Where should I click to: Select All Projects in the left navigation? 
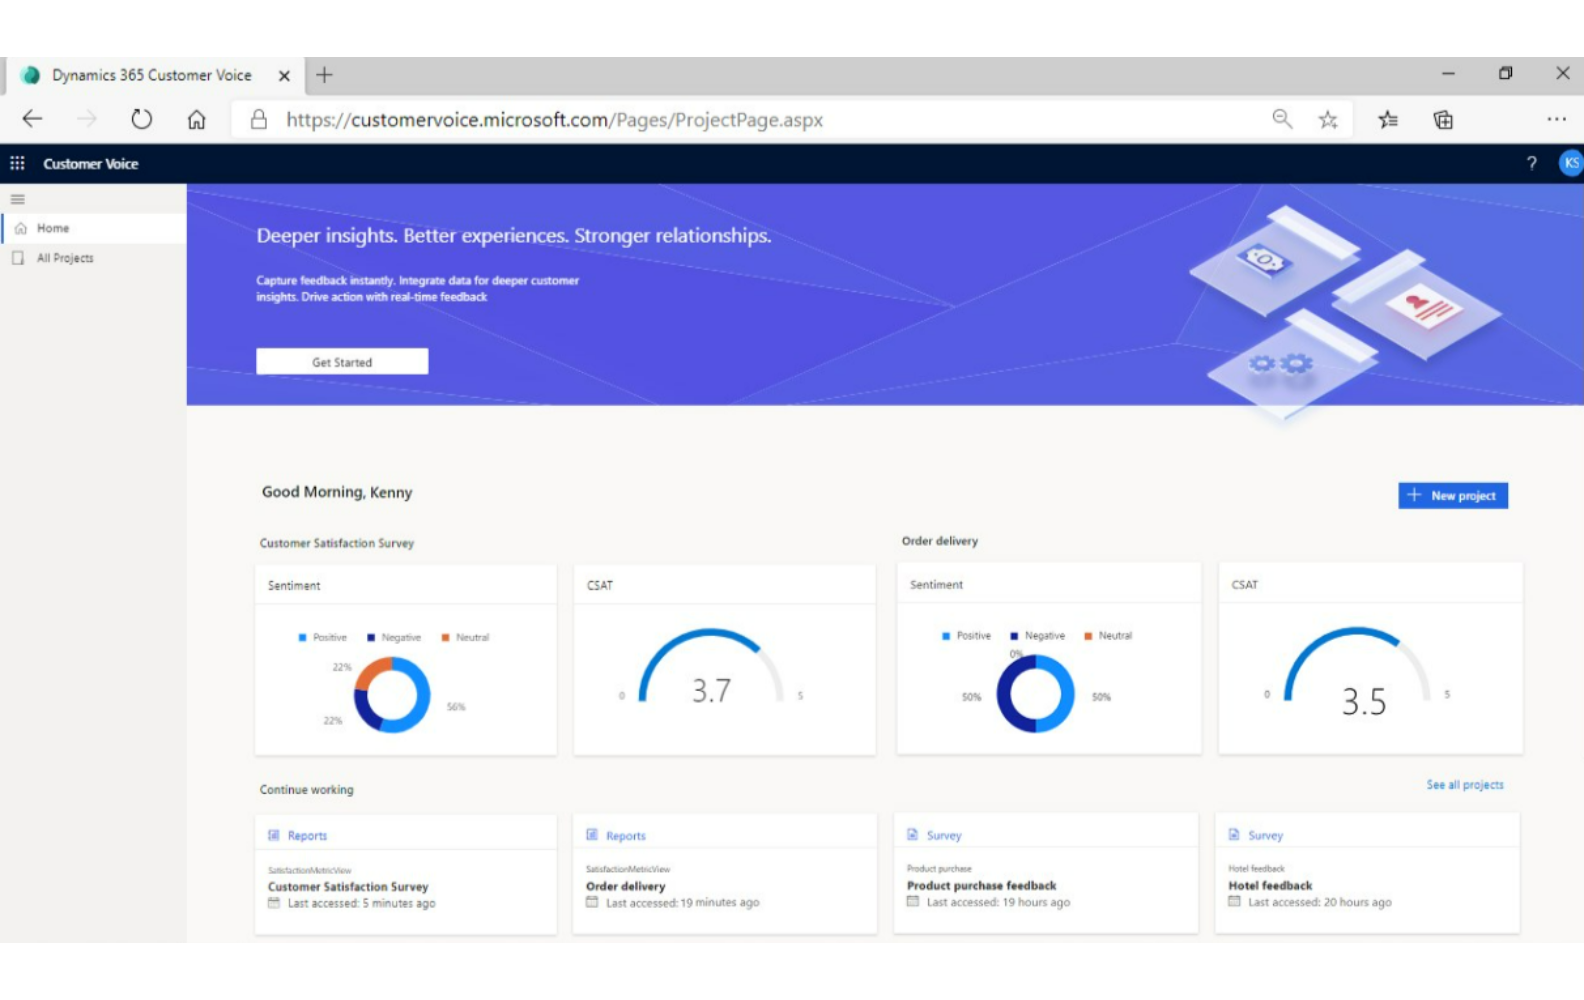coord(94,258)
